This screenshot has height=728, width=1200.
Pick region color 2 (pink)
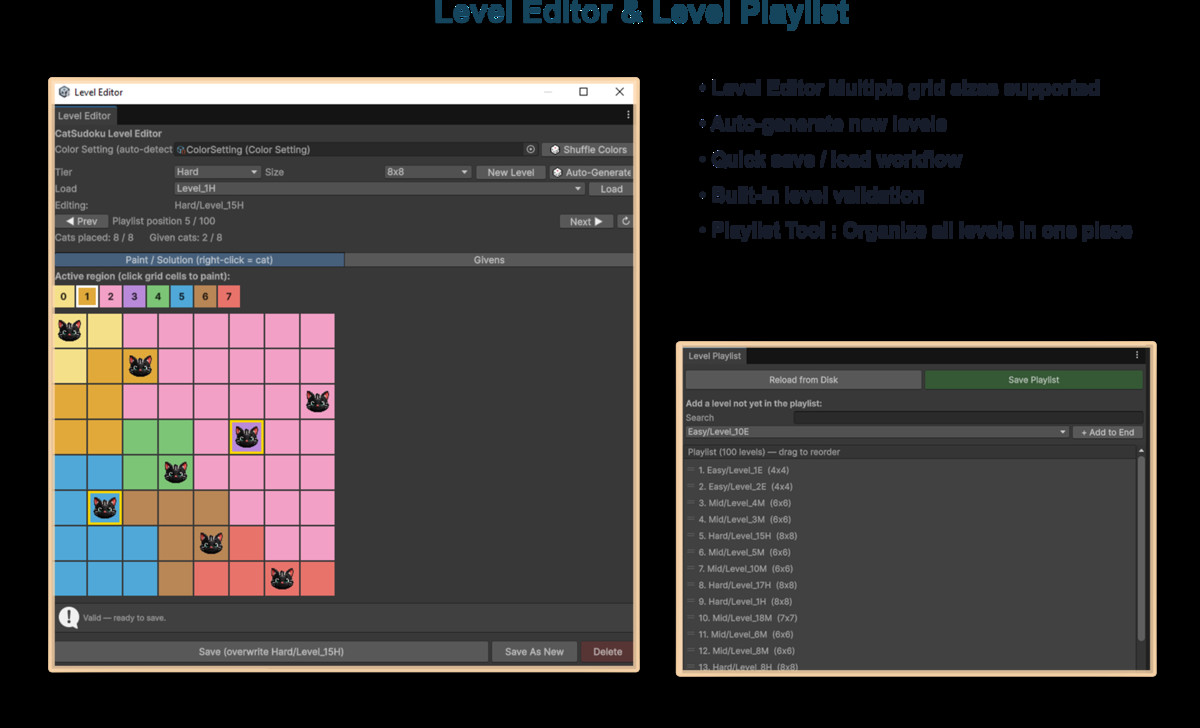click(111, 297)
